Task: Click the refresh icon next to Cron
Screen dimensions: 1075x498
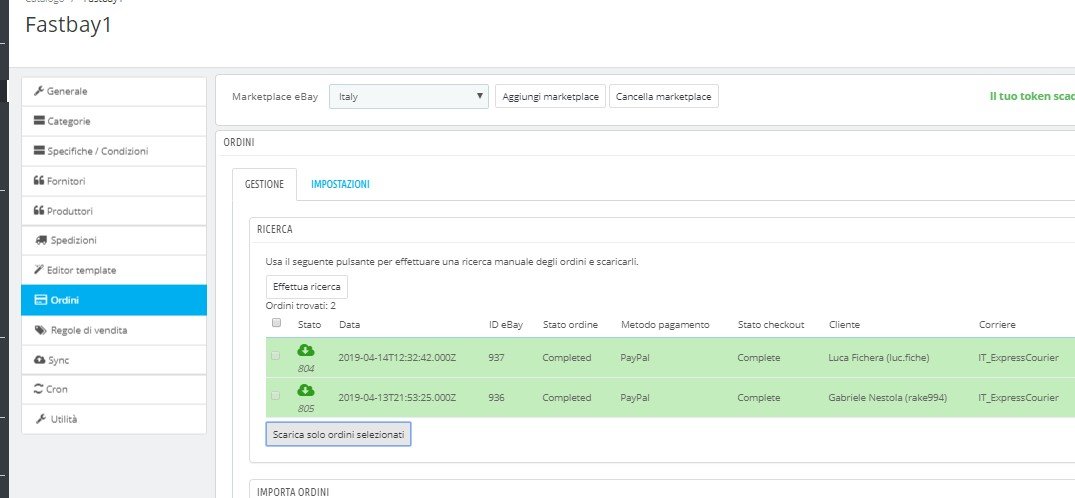Action: coord(39,389)
